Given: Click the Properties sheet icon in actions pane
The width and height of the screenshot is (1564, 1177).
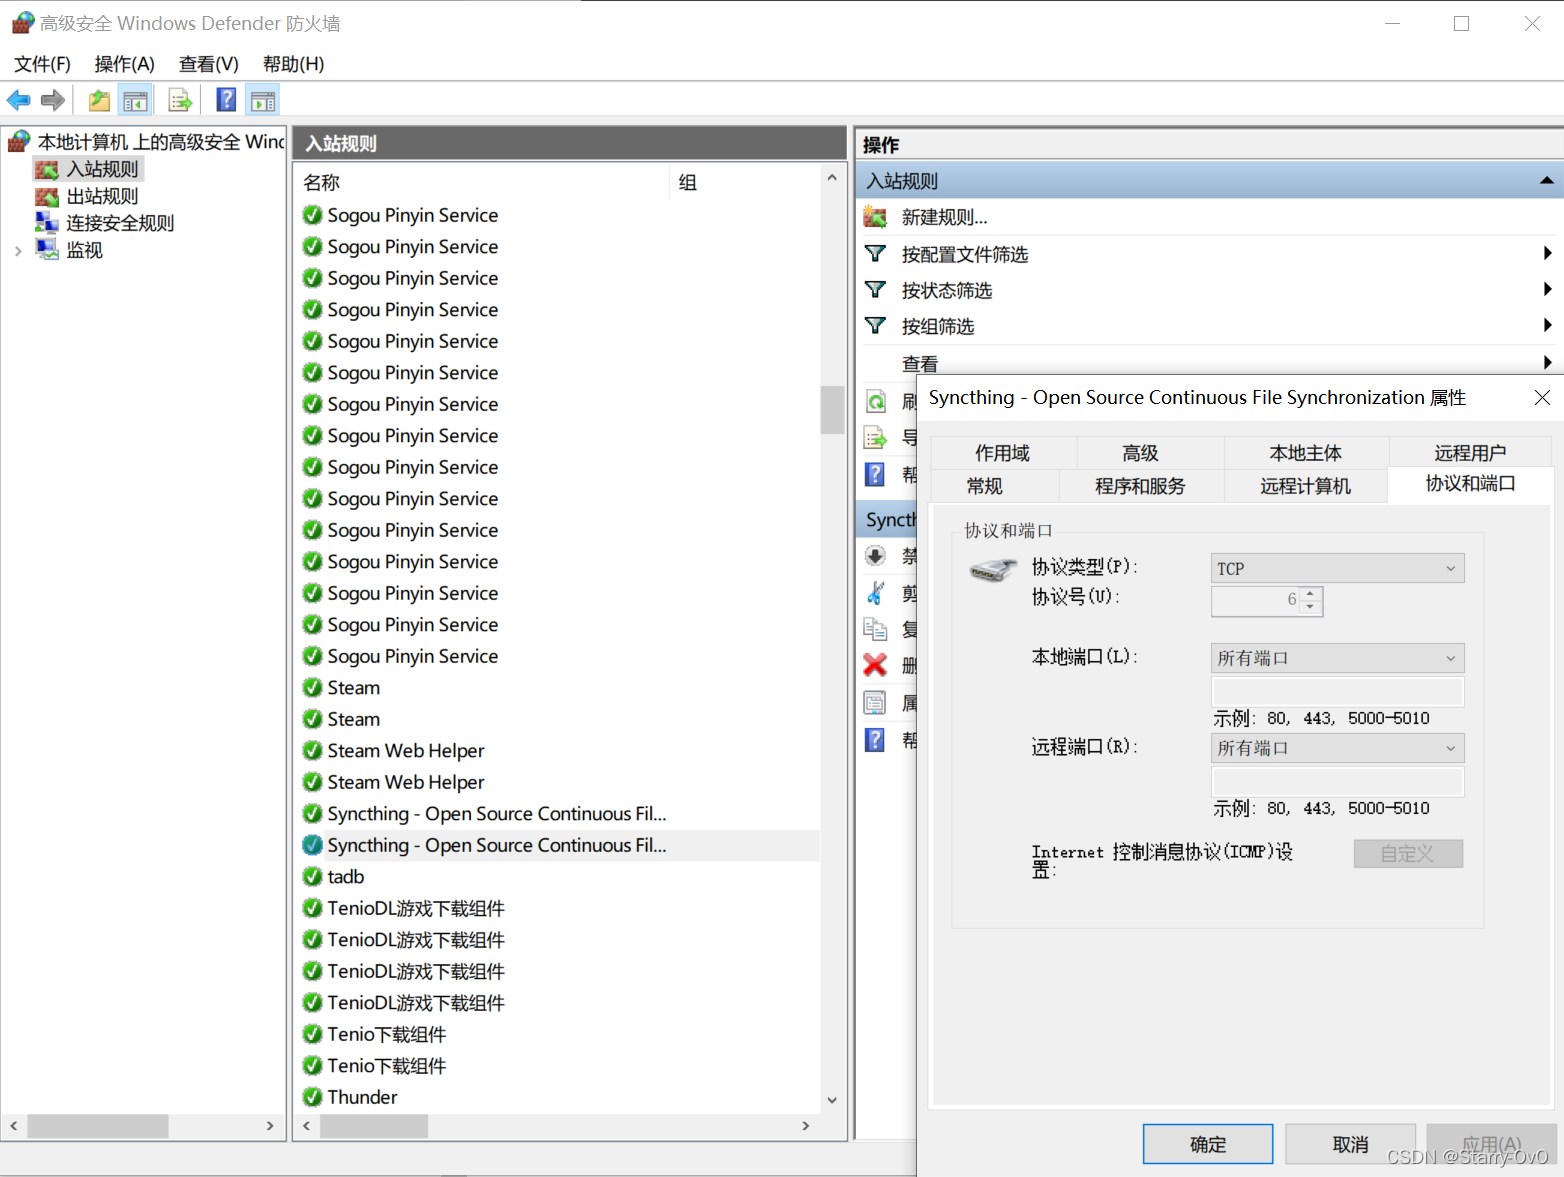Looking at the screenshot, I should [875, 702].
